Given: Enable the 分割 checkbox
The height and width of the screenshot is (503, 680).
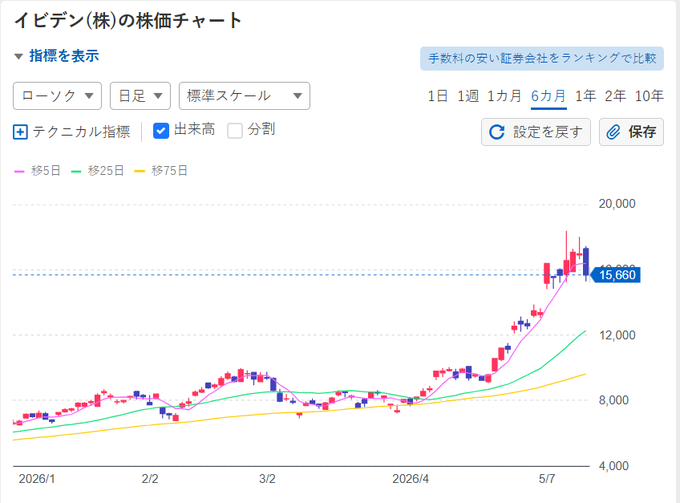Looking at the screenshot, I should (235, 131).
